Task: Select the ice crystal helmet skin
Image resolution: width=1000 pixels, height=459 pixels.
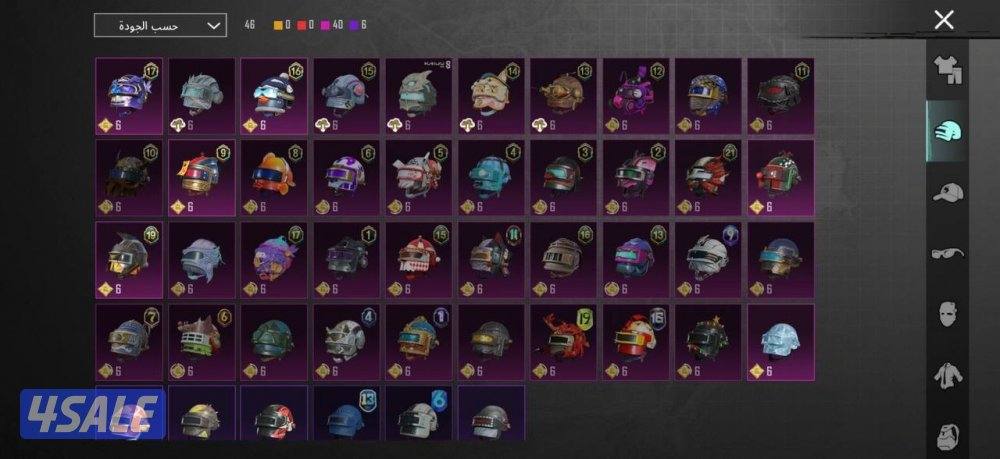Action: click(781, 342)
